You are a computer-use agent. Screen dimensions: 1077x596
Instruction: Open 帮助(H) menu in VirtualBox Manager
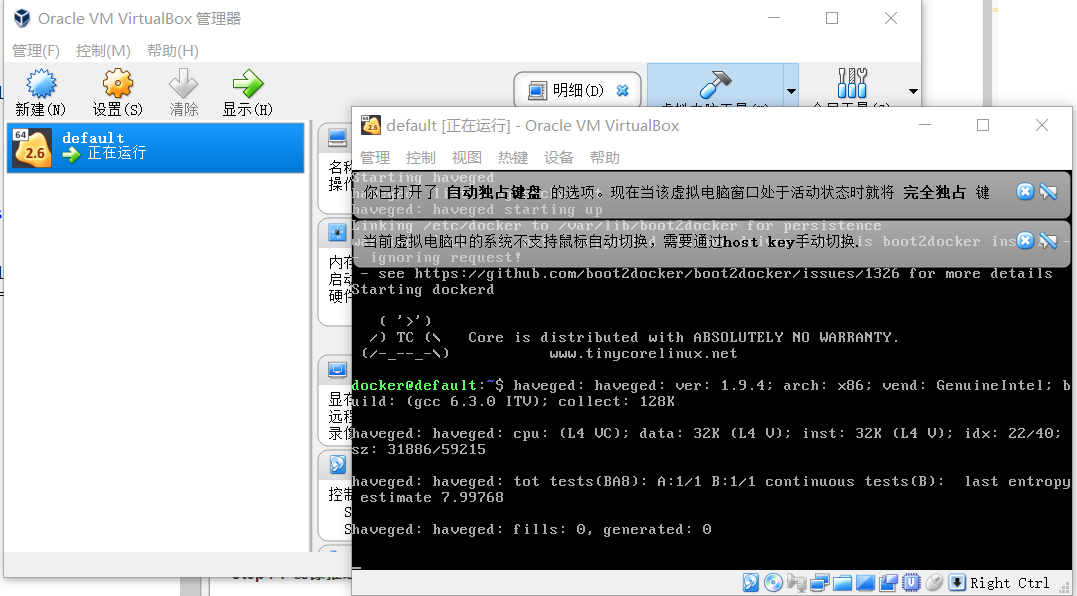172,51
